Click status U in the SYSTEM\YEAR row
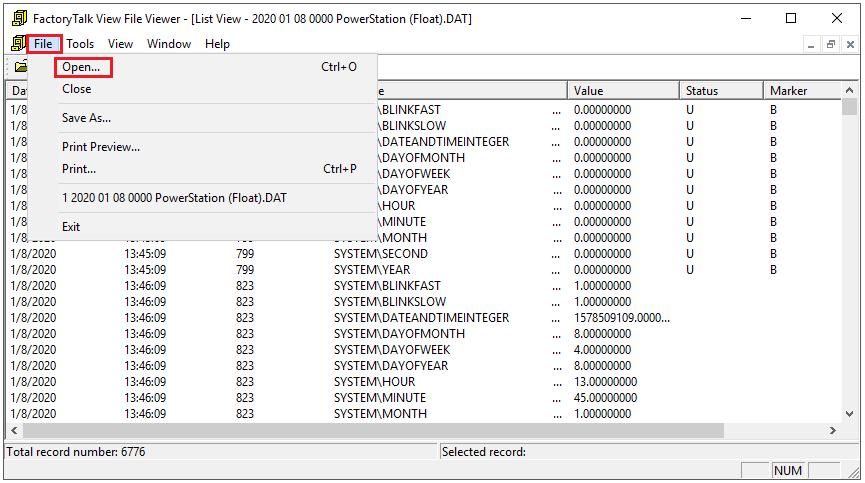 pyautogui.click(x=690, y=270)
